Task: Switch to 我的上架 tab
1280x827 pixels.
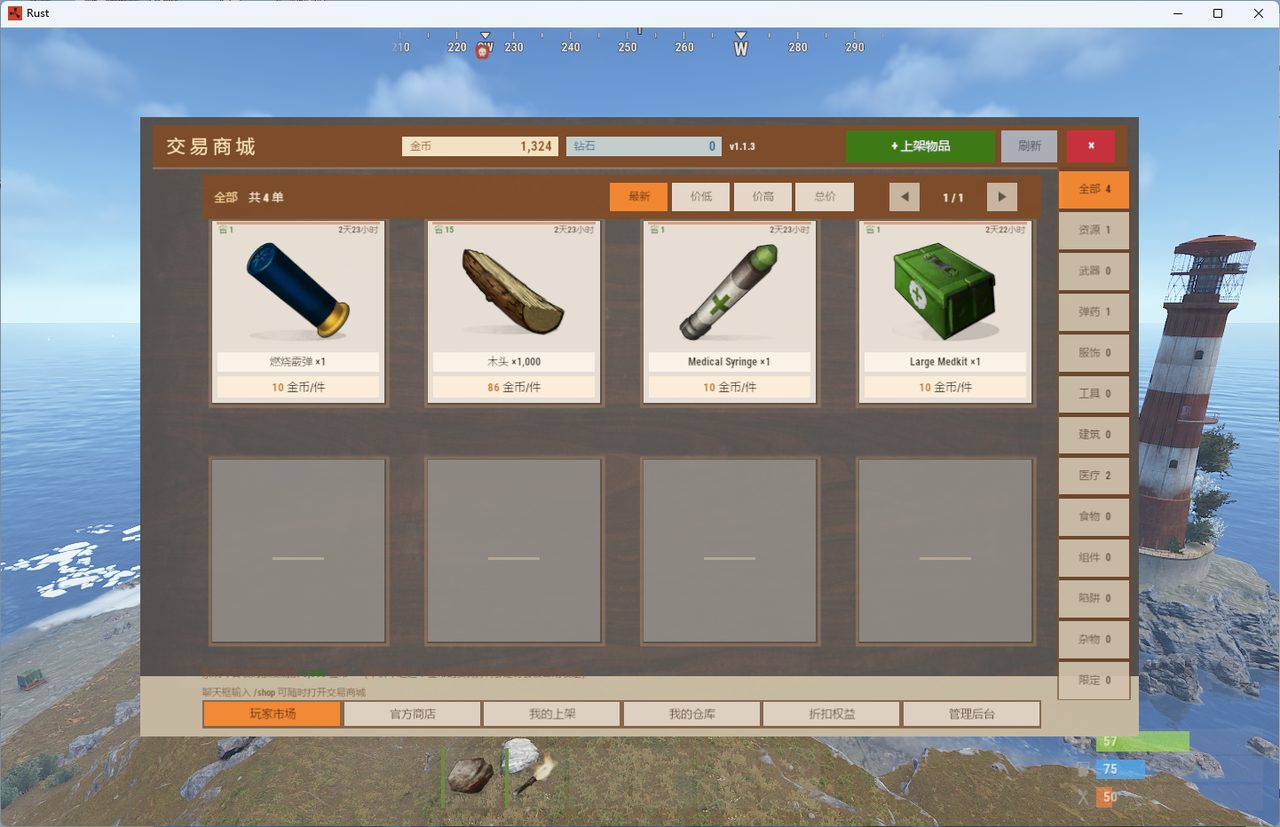Action: coord(552,714)
